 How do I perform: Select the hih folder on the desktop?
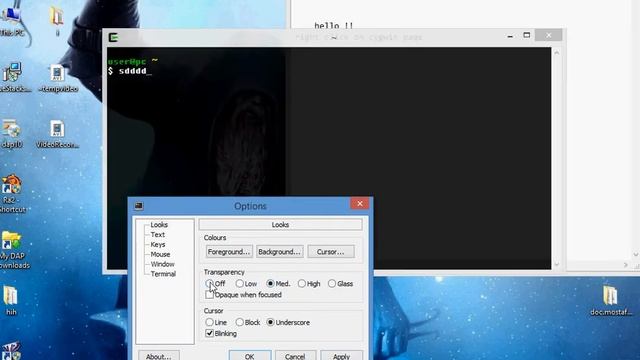[11, 301]
